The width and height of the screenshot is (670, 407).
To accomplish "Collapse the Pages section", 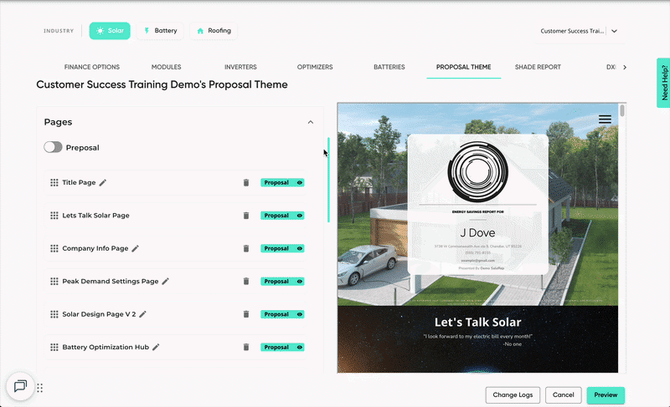I will (311, 122).
